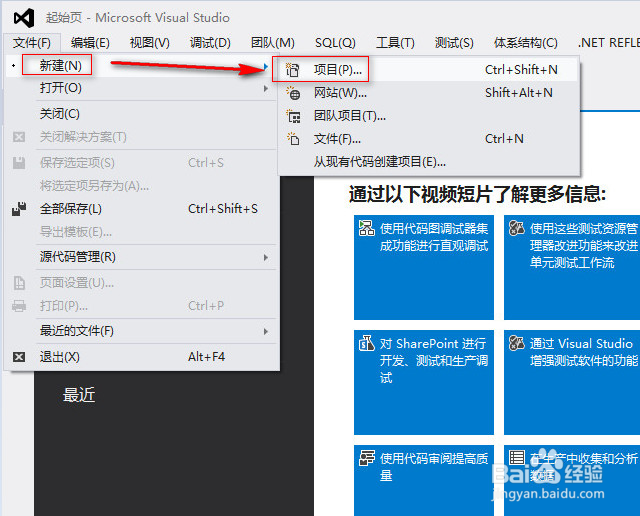Click the greyed Print printer icon
Viewport: 640px width, 516px height.
click(19, 306)
